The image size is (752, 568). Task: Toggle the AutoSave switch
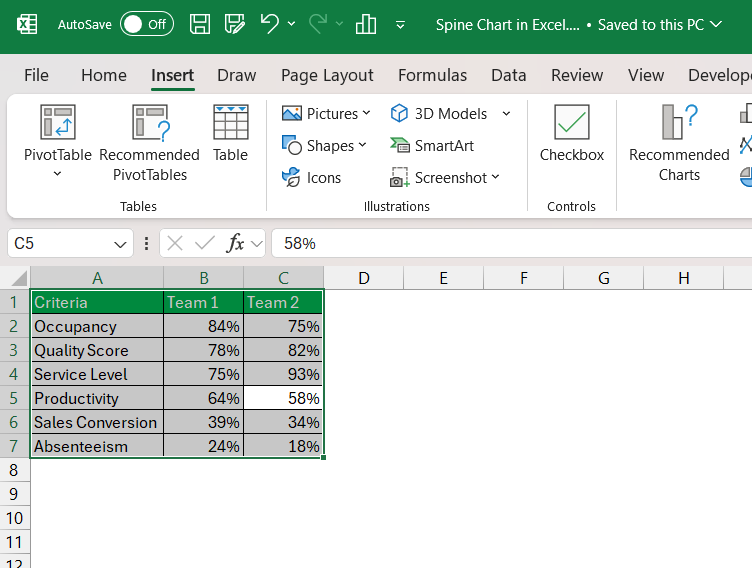pos(147,24)
